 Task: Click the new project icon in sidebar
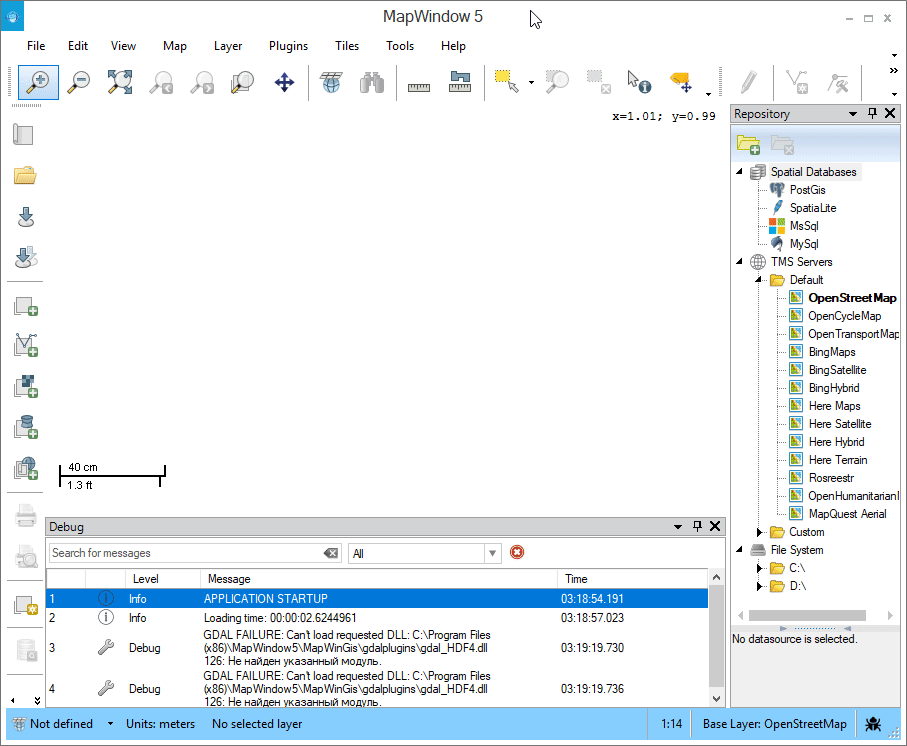pyautogui.click(x=24, y=135)
